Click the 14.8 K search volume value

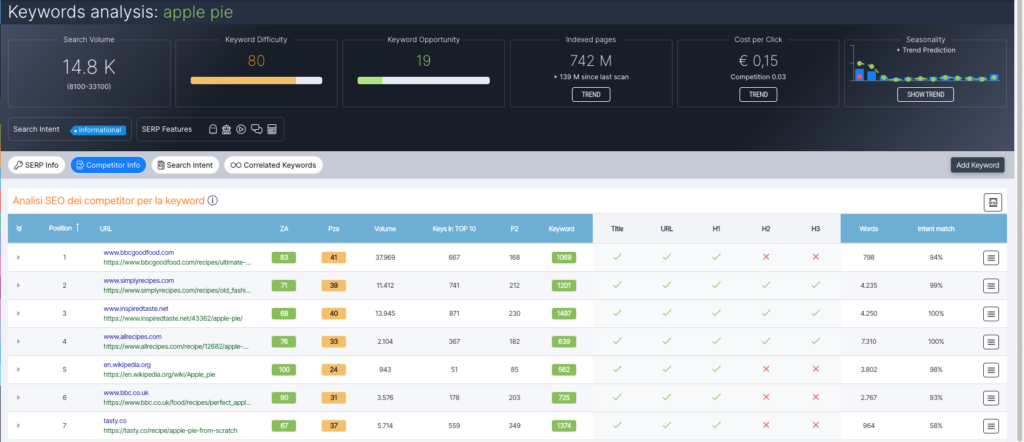[x=89, y=66]
